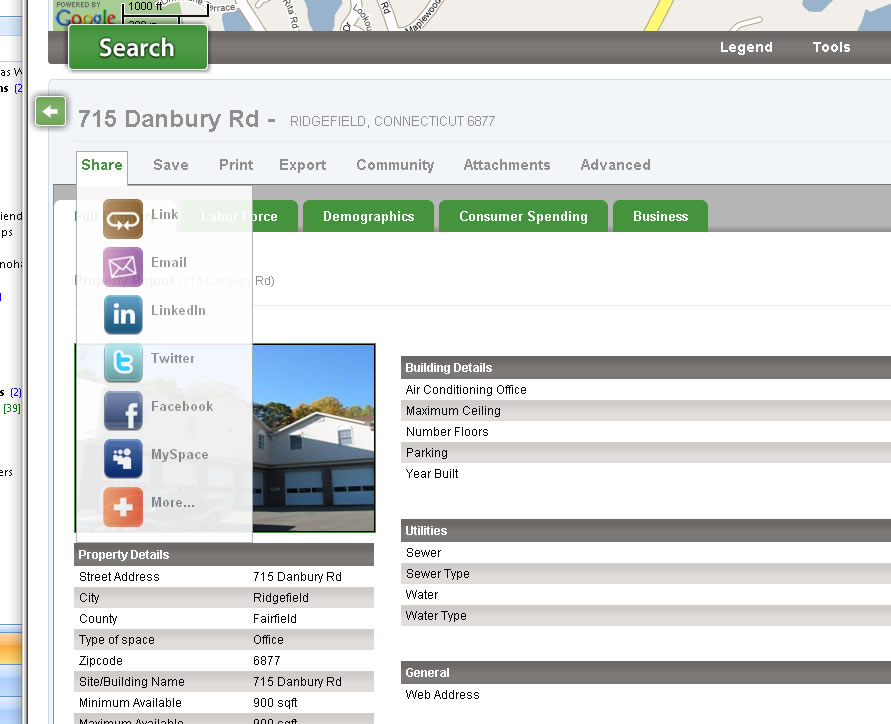Open the Share menu
The height and width of the screenshot is (724, 891).
[102, 165]
